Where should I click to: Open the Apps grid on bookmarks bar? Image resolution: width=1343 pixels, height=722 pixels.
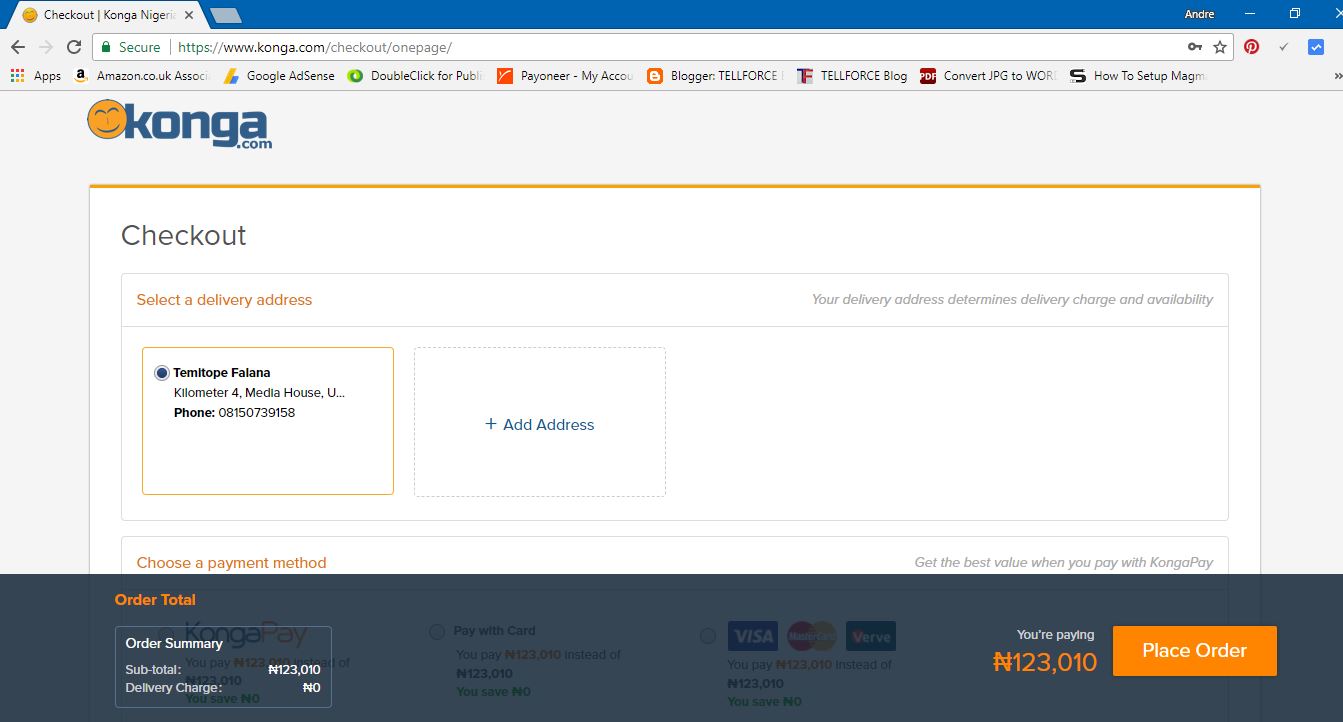tap(16, 75)
